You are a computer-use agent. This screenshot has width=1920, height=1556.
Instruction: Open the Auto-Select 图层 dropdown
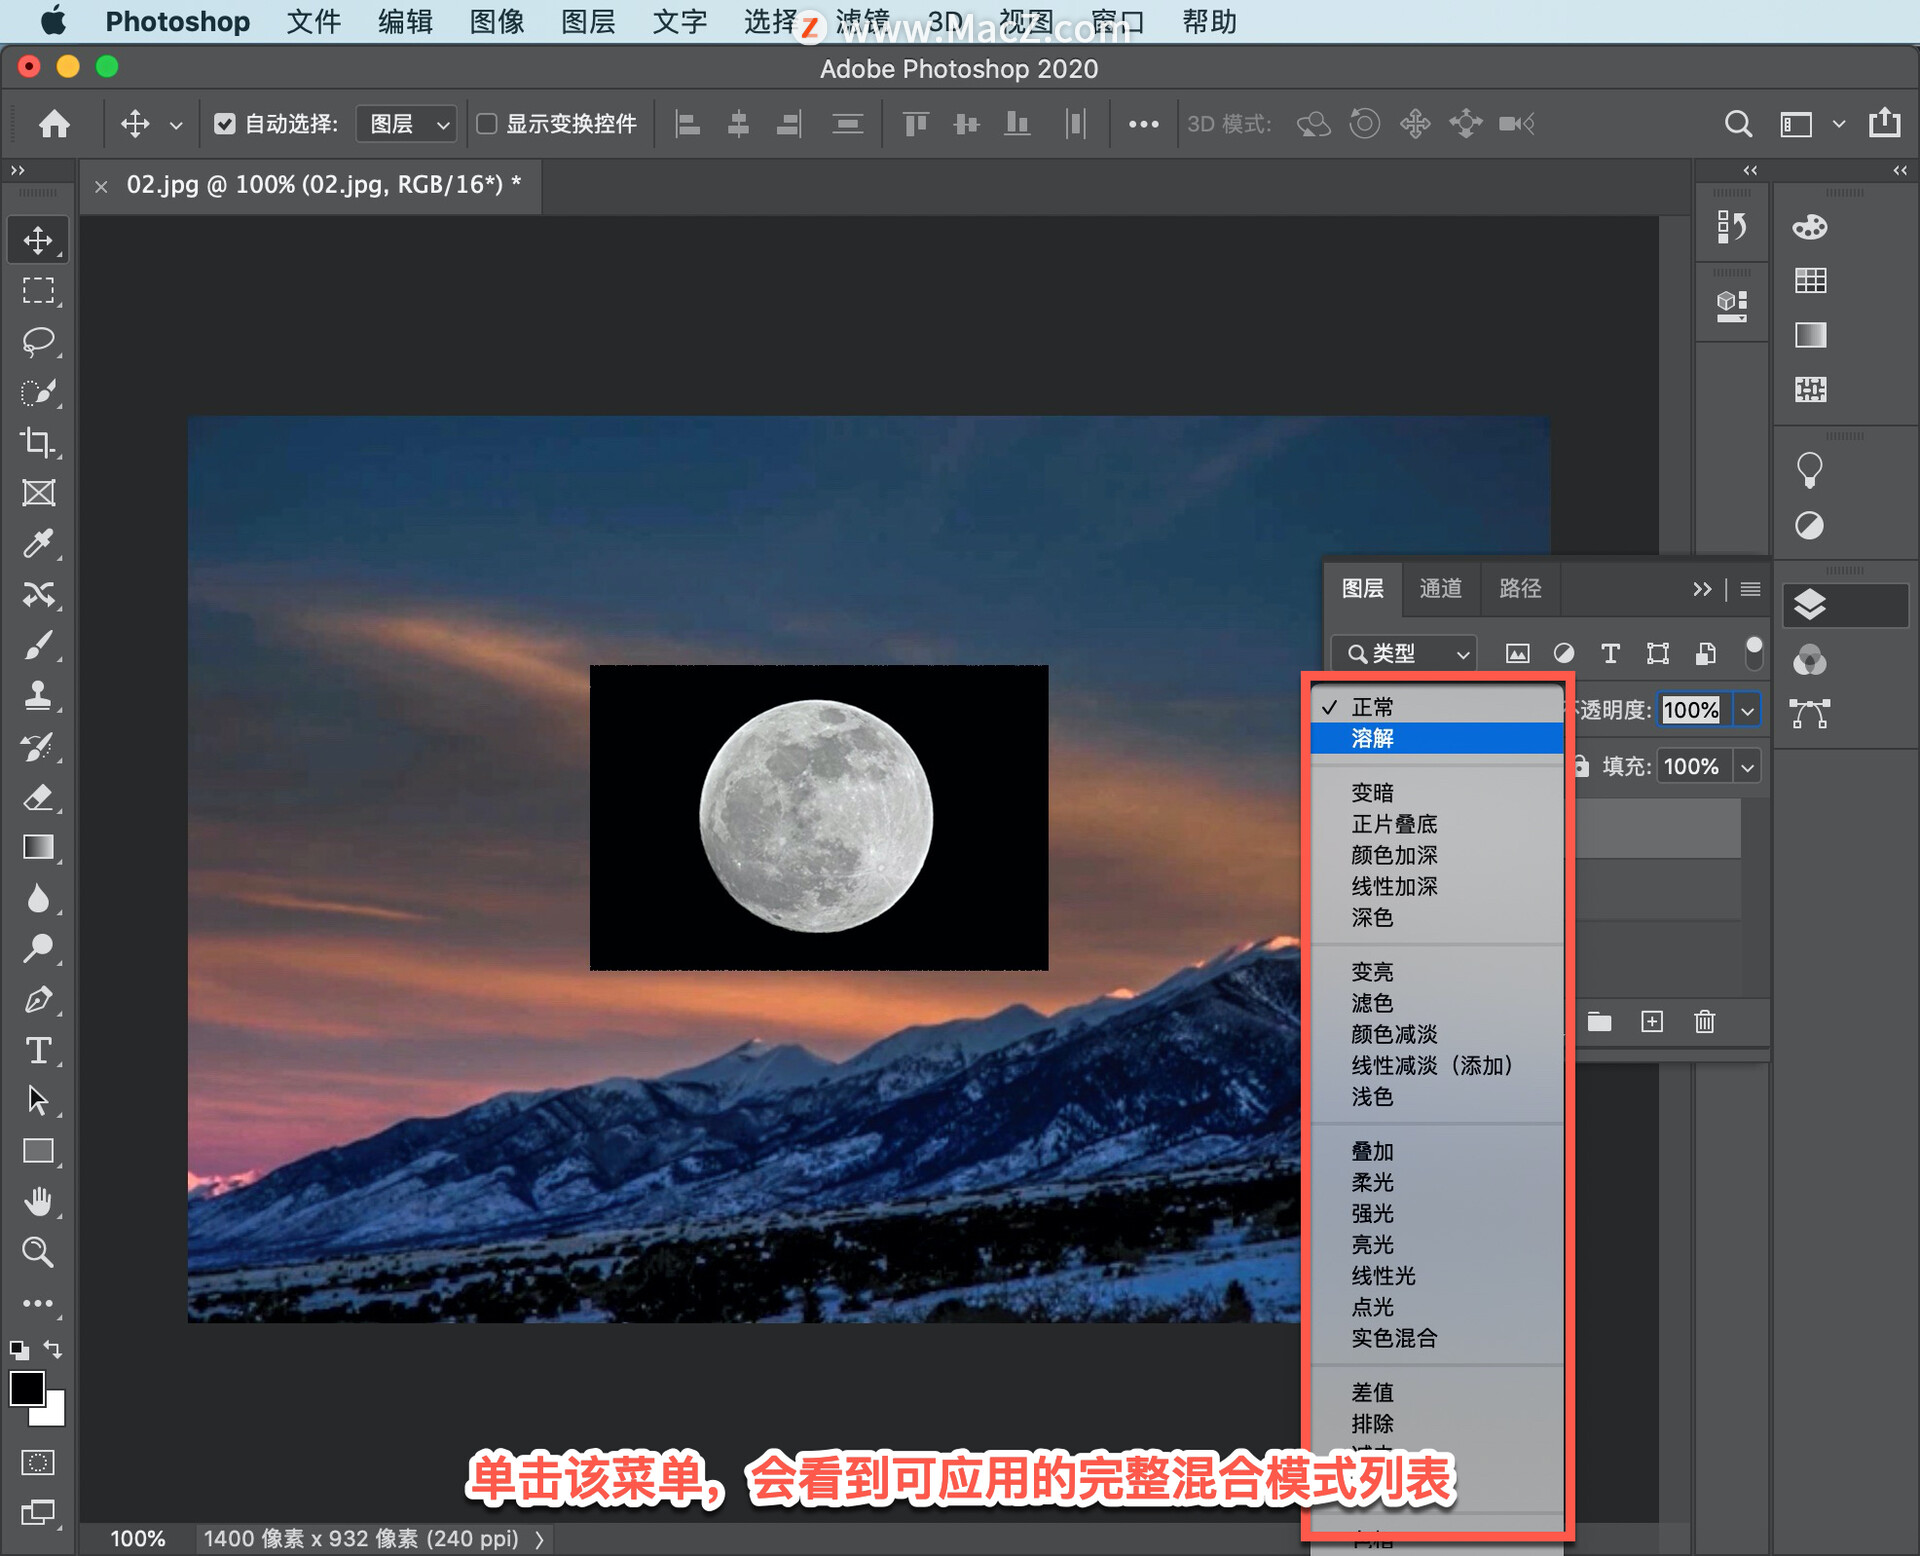pyautogui.click(x=408, y=124)
